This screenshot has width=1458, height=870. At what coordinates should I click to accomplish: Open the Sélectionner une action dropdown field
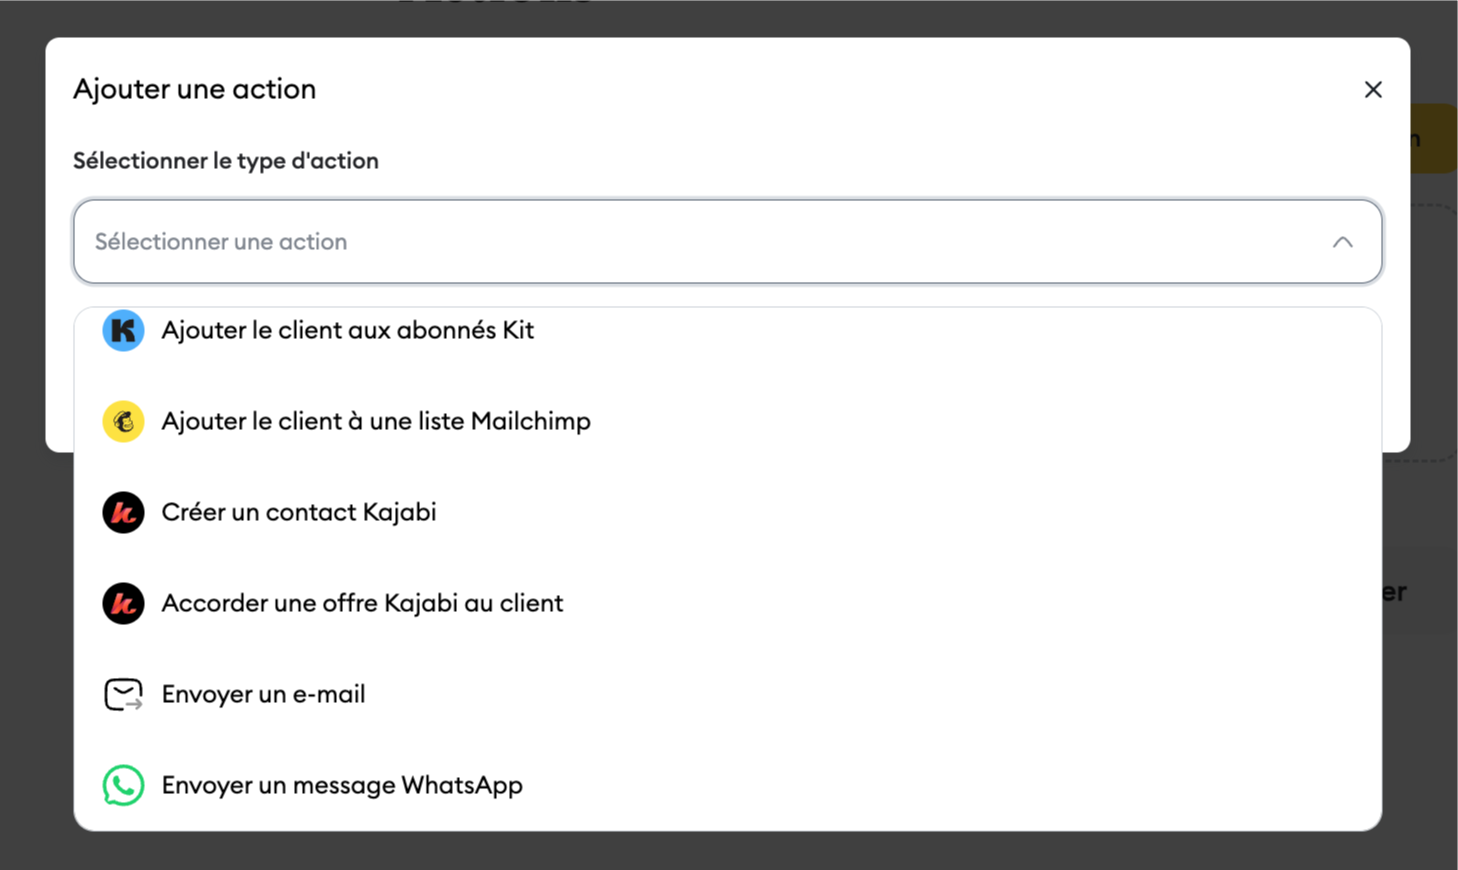700,242
